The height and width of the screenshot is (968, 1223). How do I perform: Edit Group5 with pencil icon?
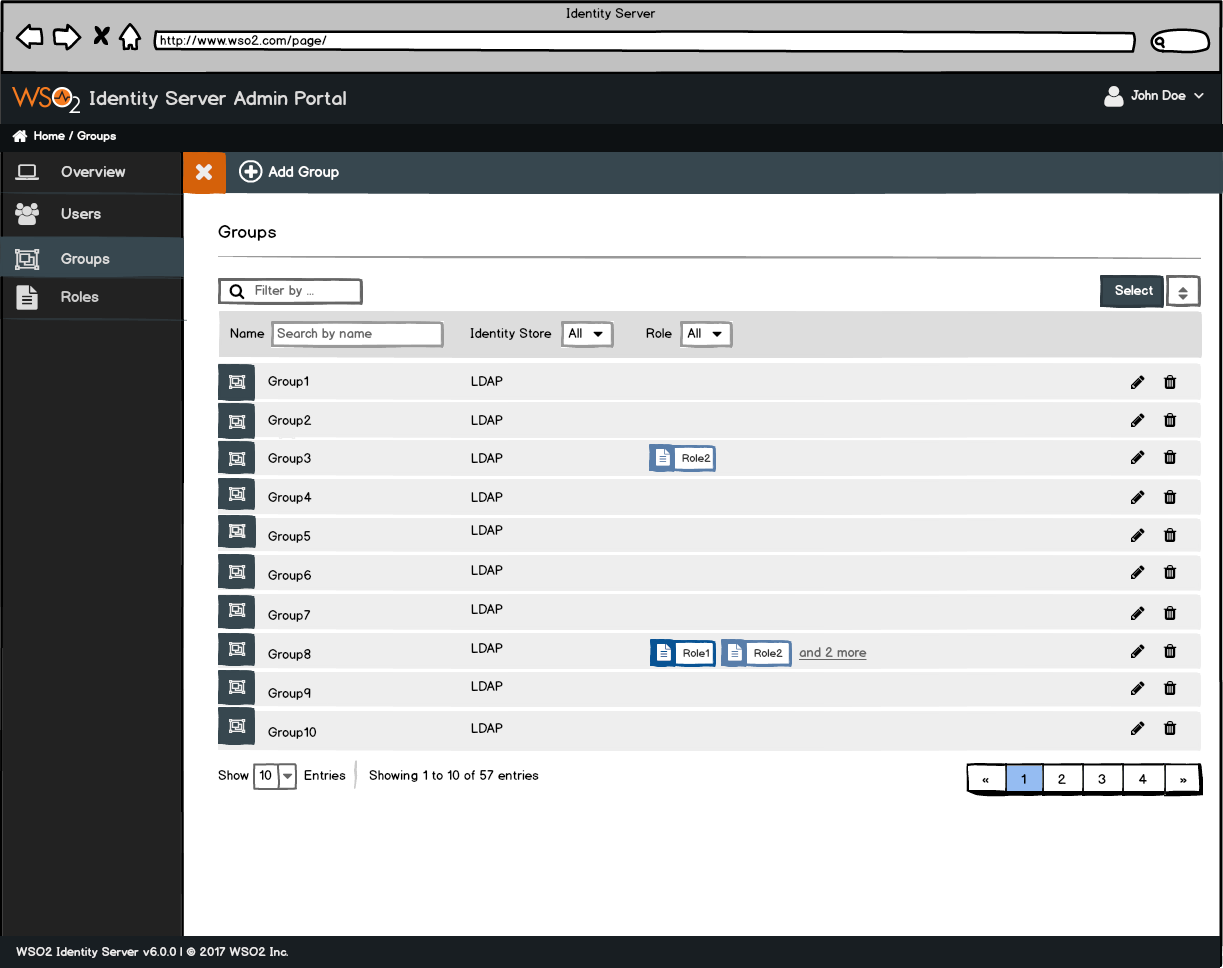1137,535
